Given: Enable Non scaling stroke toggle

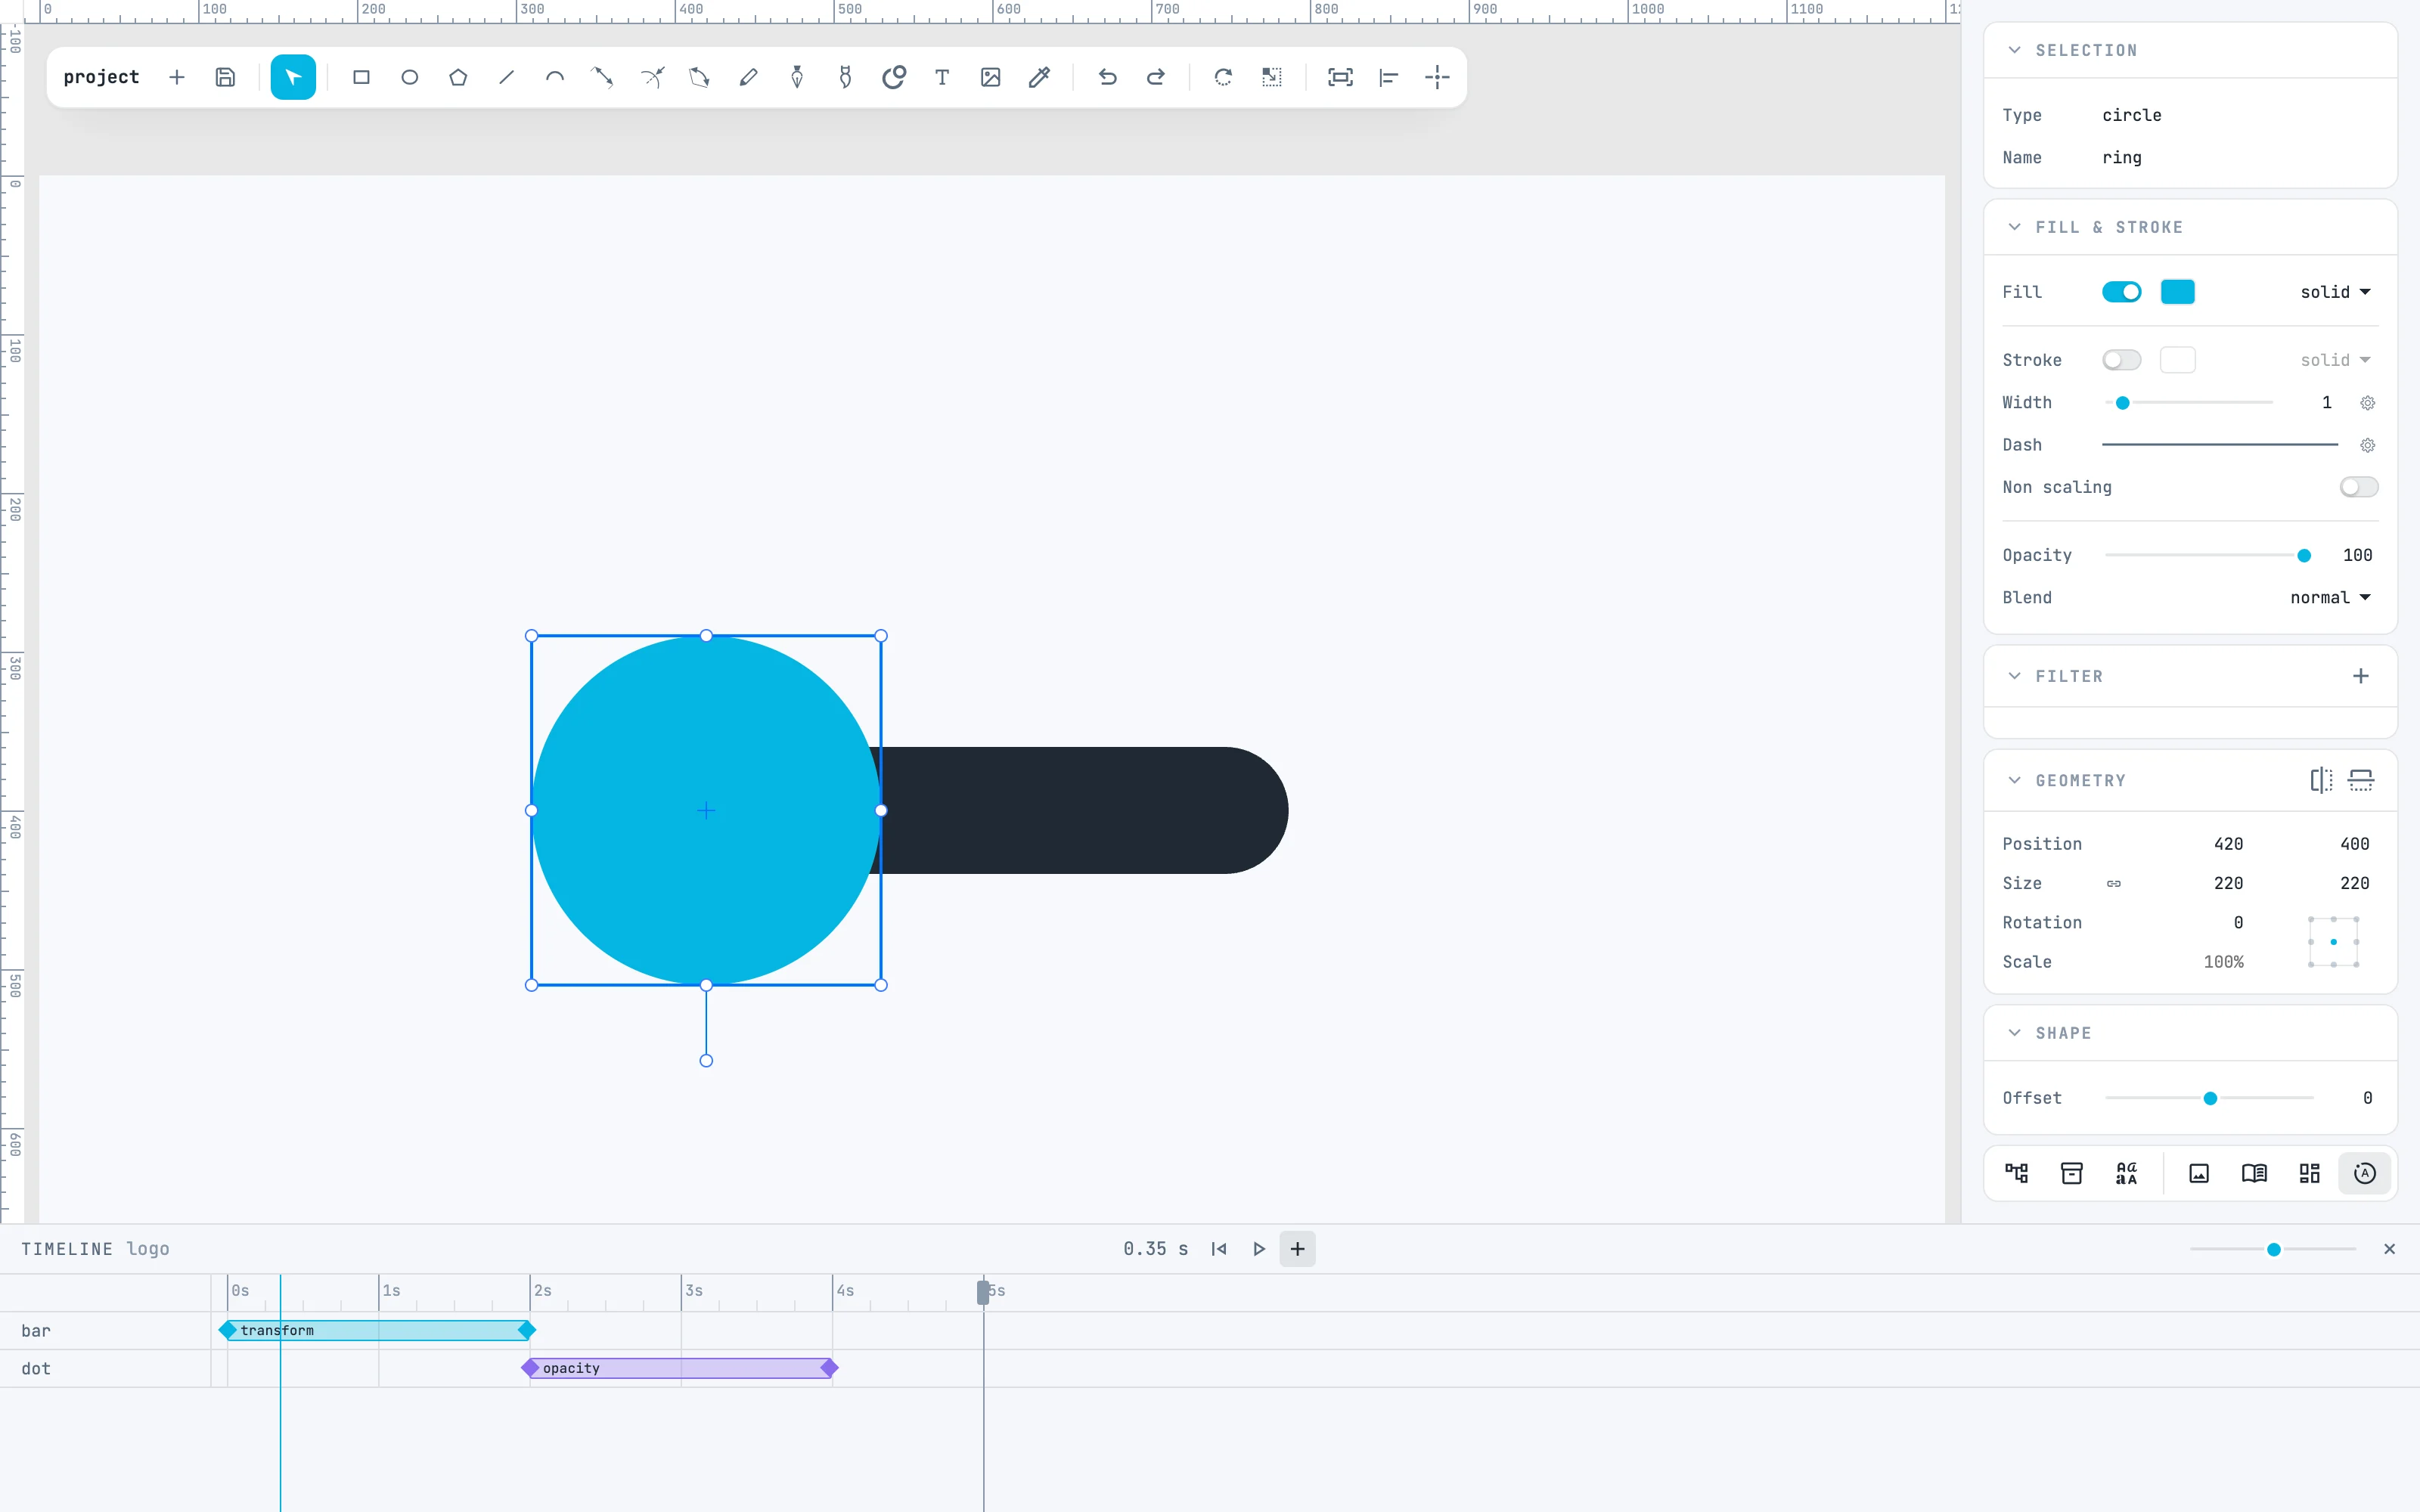Looking at the screenshot, I should [x=2358, y=487].
